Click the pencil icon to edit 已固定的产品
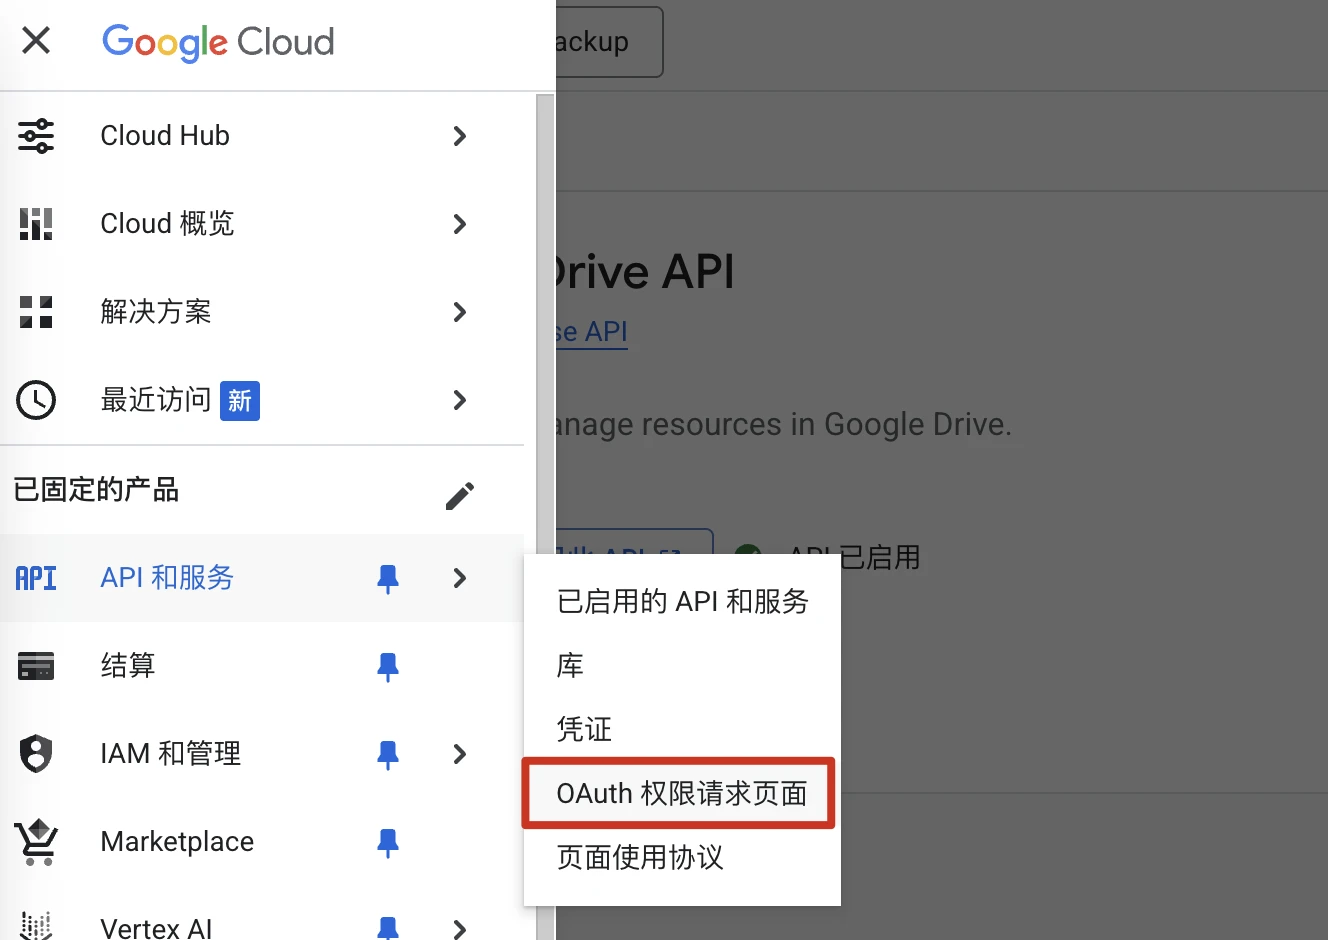 click(460, 495)
